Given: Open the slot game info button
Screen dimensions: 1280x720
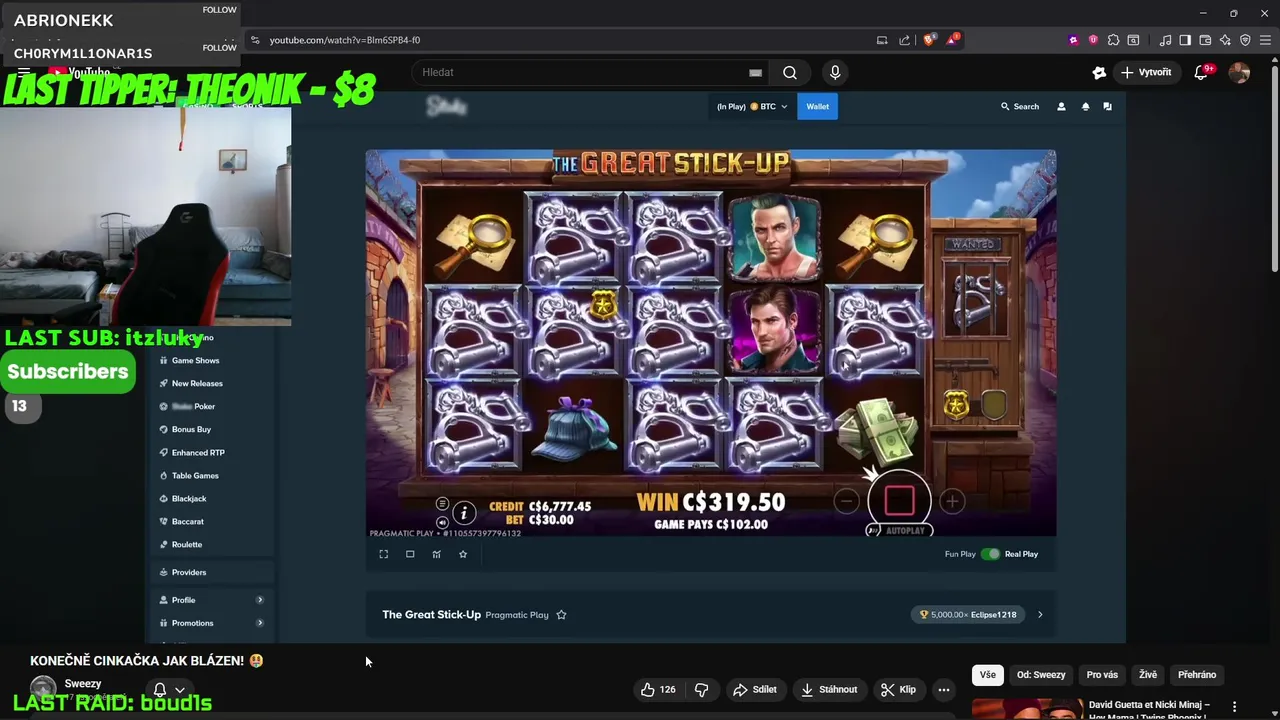Looking at the screenshot, I should (464, 513).
